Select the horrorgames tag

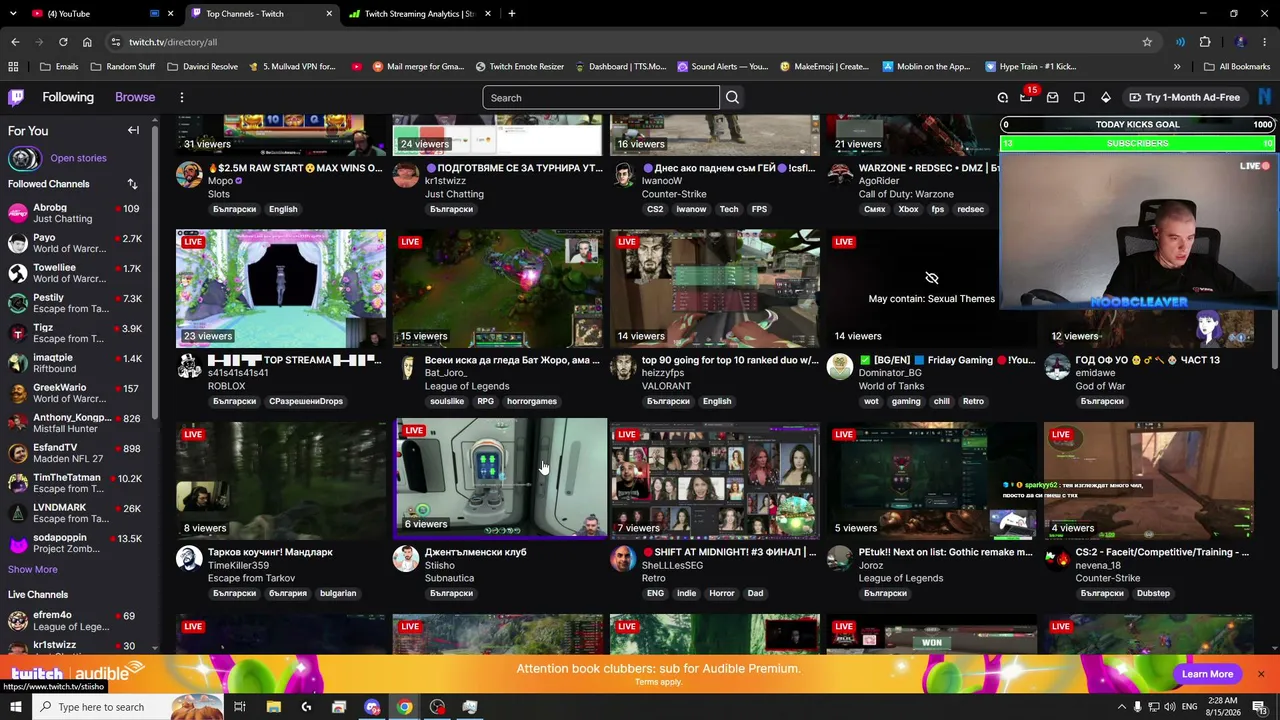[532, 401]
